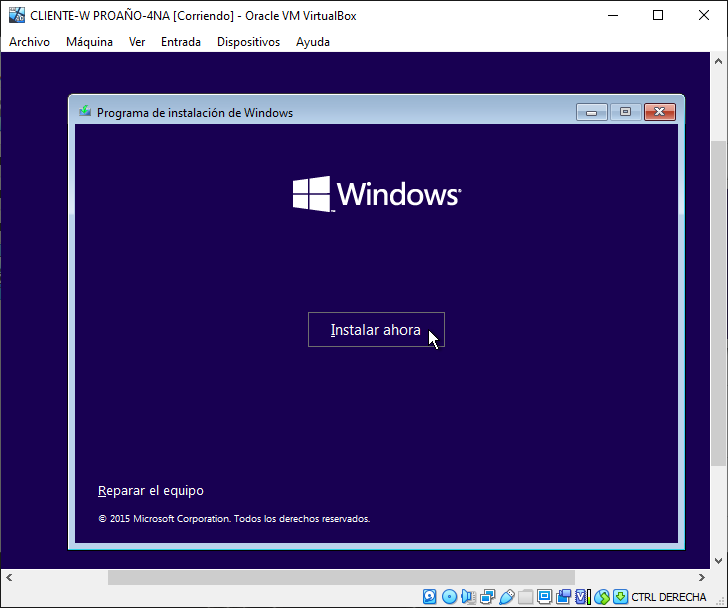This screenshot has height=608, width=728.
Task: Click the vertical scrollbar down arrow
Action: [718, 560]
